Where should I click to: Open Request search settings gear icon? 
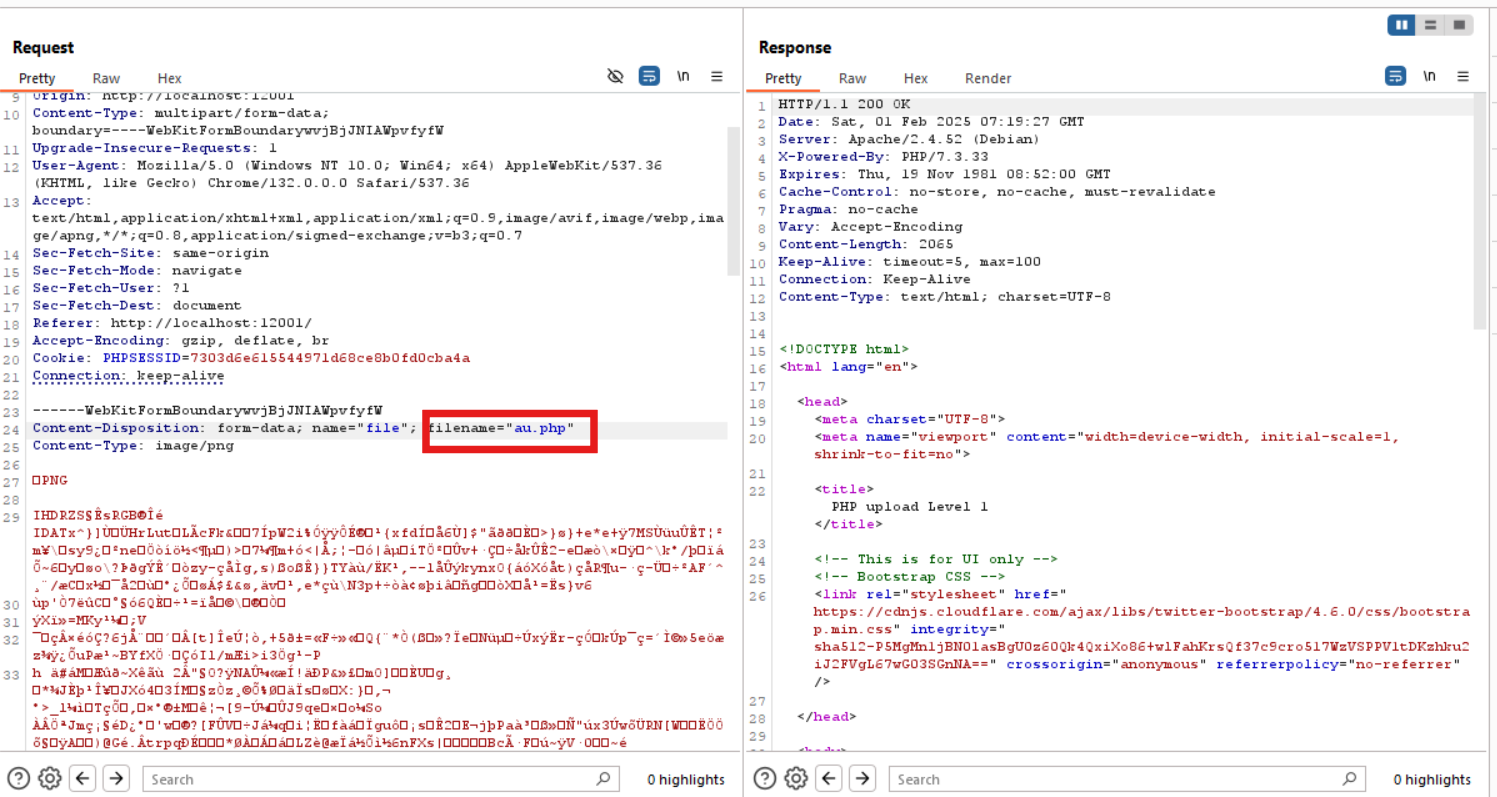point(51,778)
